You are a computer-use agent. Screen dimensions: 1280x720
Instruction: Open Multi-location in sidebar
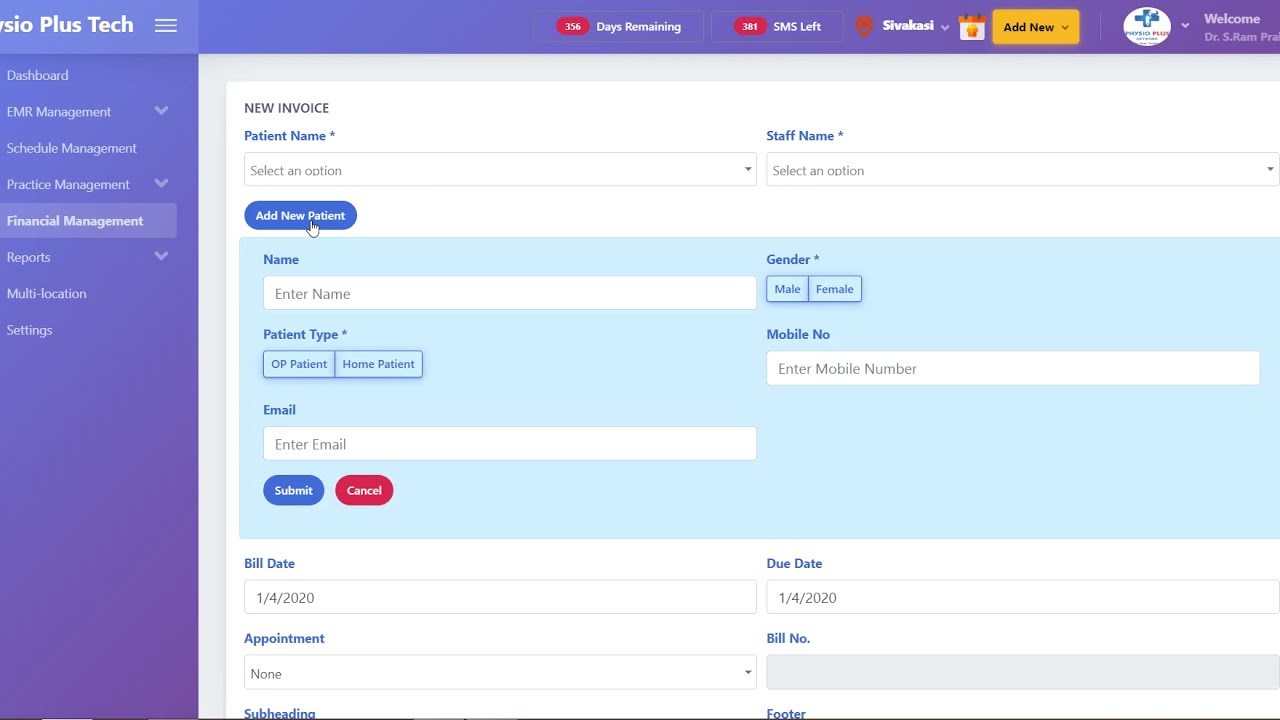click(47, 294)
